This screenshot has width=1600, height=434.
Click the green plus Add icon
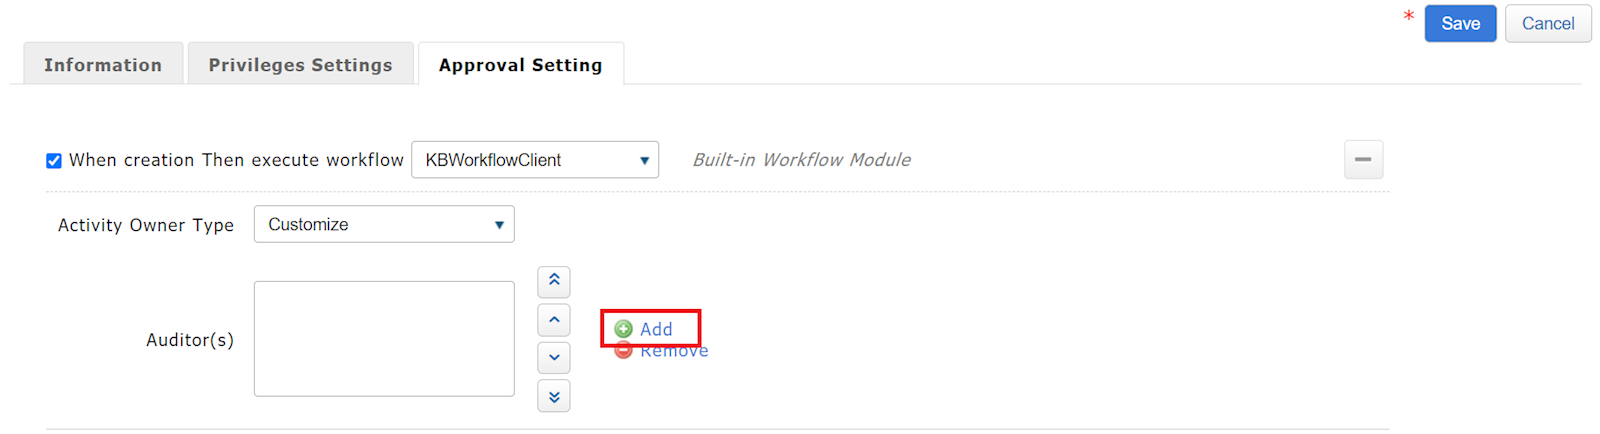pyautogui.click(x=623, y=329)
